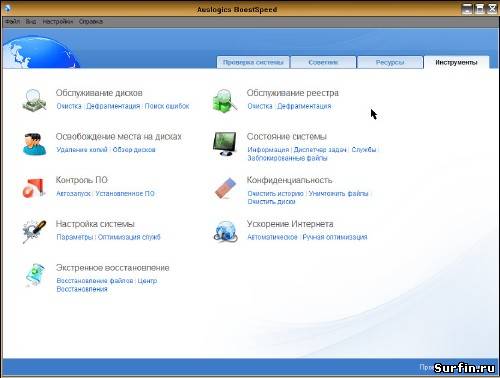
Task: Open the Вид menu
Action: click(x=31, y=21)
